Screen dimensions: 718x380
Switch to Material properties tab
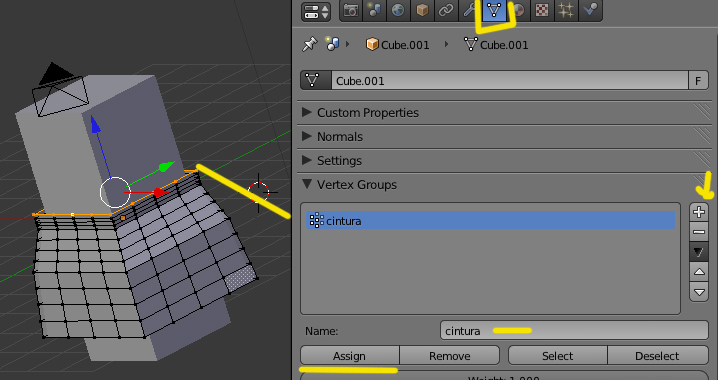518,11
